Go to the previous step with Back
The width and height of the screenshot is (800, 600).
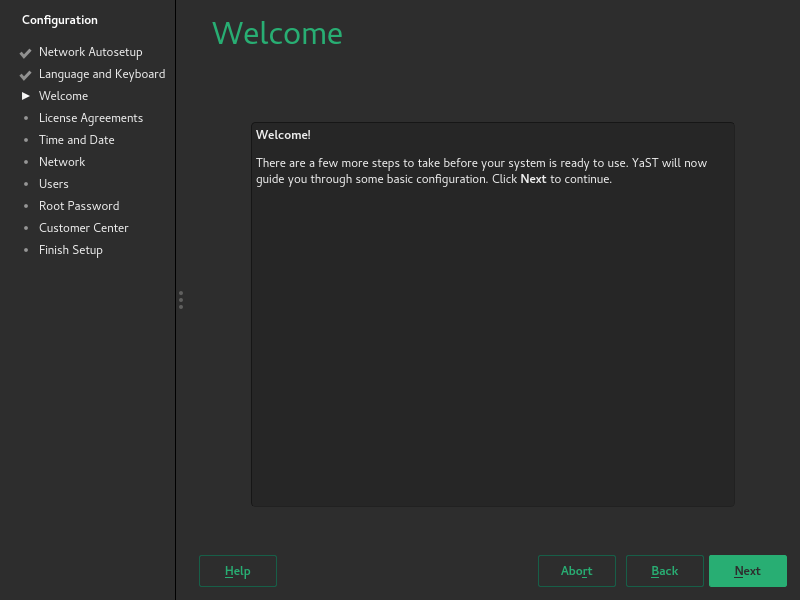664,571
